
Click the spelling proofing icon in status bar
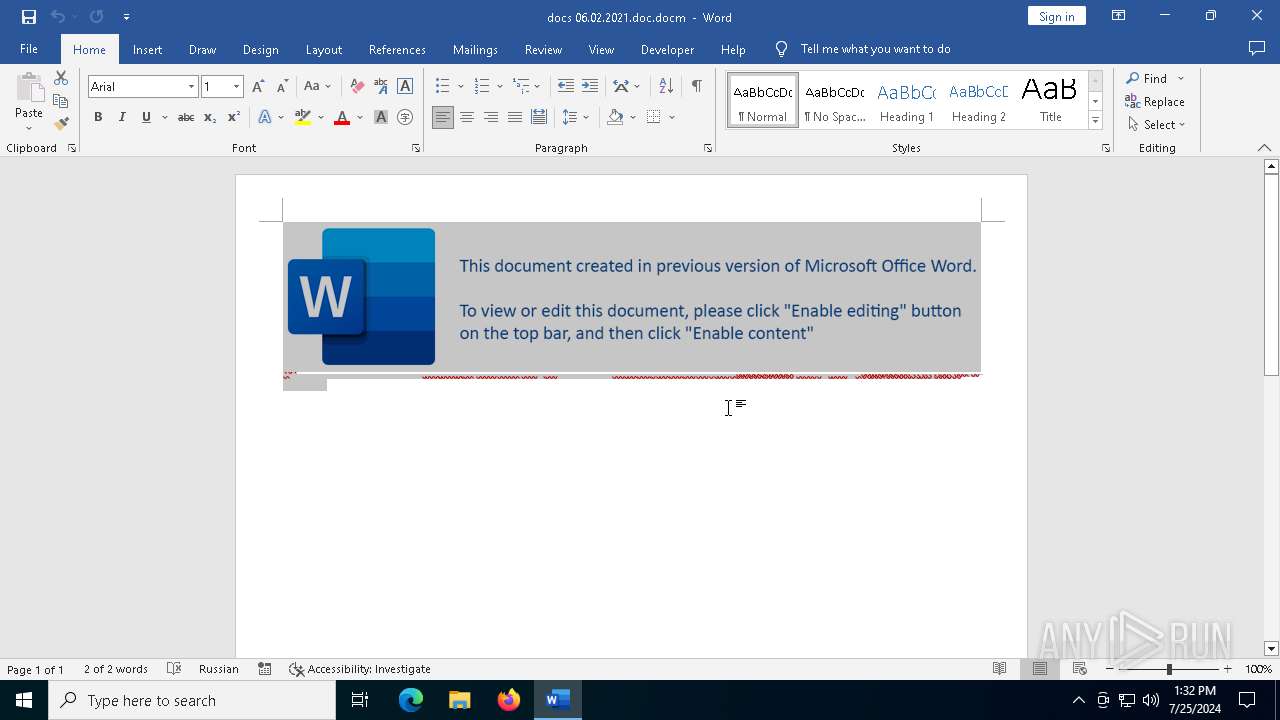pos(174,669)
